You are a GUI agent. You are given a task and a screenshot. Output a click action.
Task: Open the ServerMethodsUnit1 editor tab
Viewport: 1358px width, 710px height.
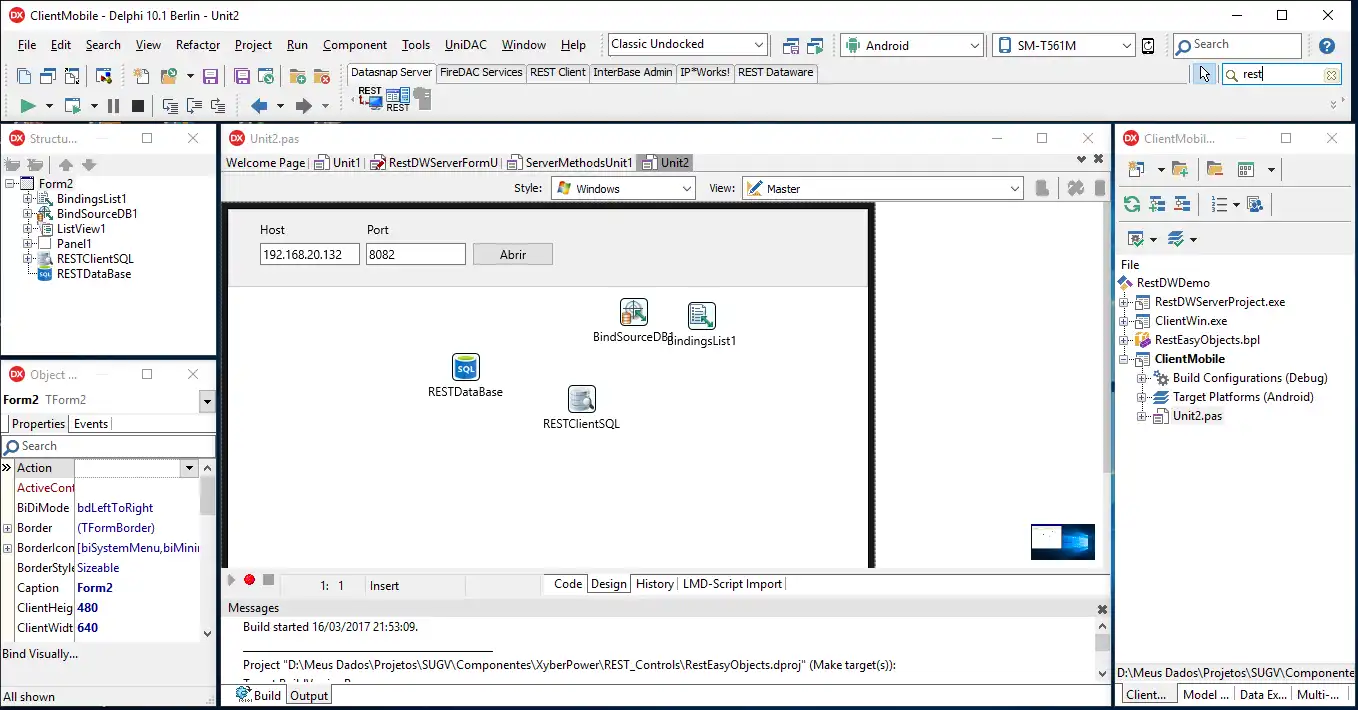pyautogui.click(x=570, y=163)
